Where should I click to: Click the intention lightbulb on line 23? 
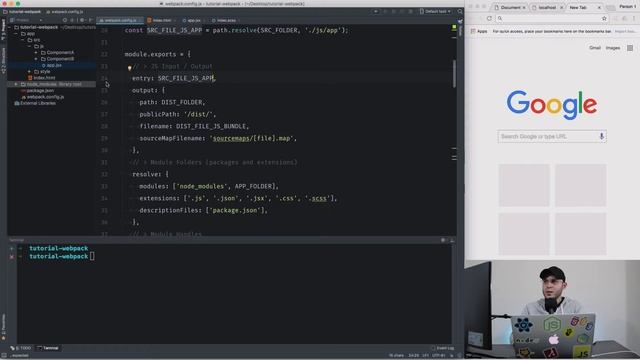point(129,68)
